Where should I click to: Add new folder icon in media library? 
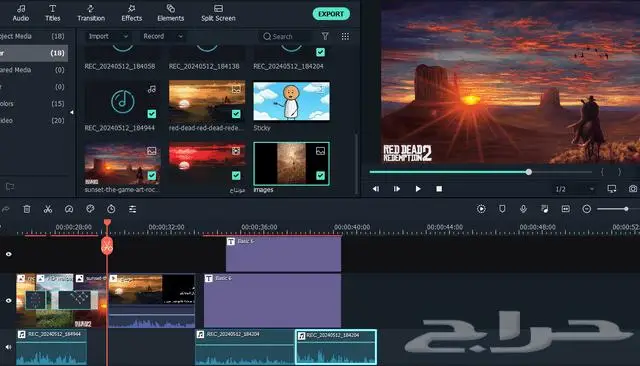tap(10, 187)
